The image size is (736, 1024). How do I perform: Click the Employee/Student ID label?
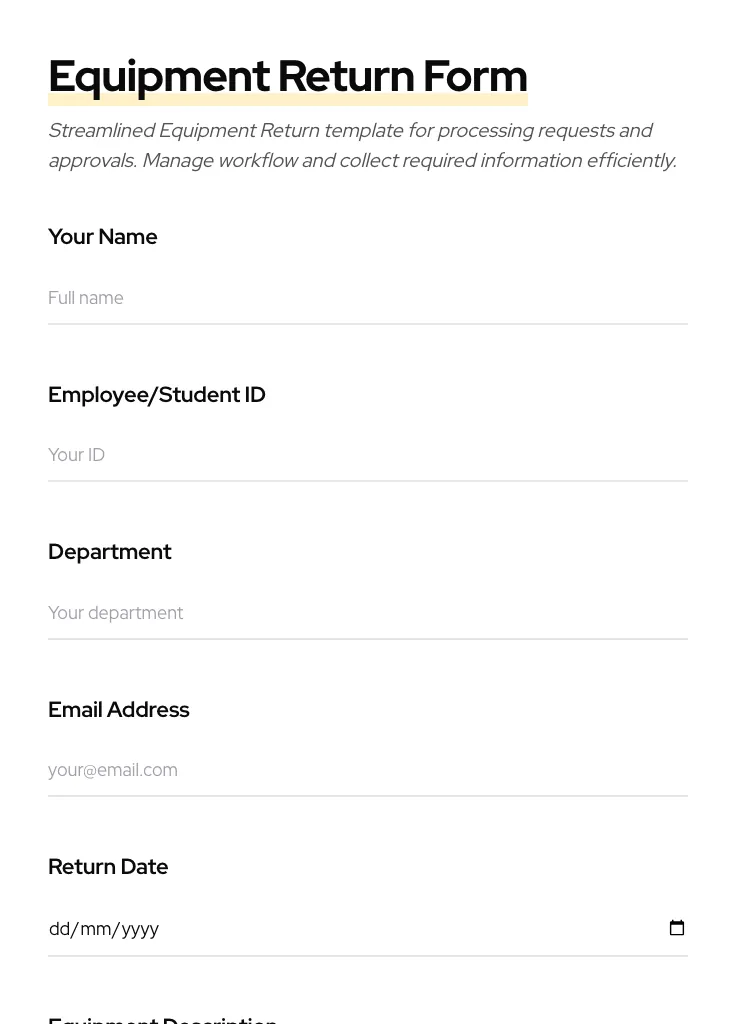[x=157, y=395]
